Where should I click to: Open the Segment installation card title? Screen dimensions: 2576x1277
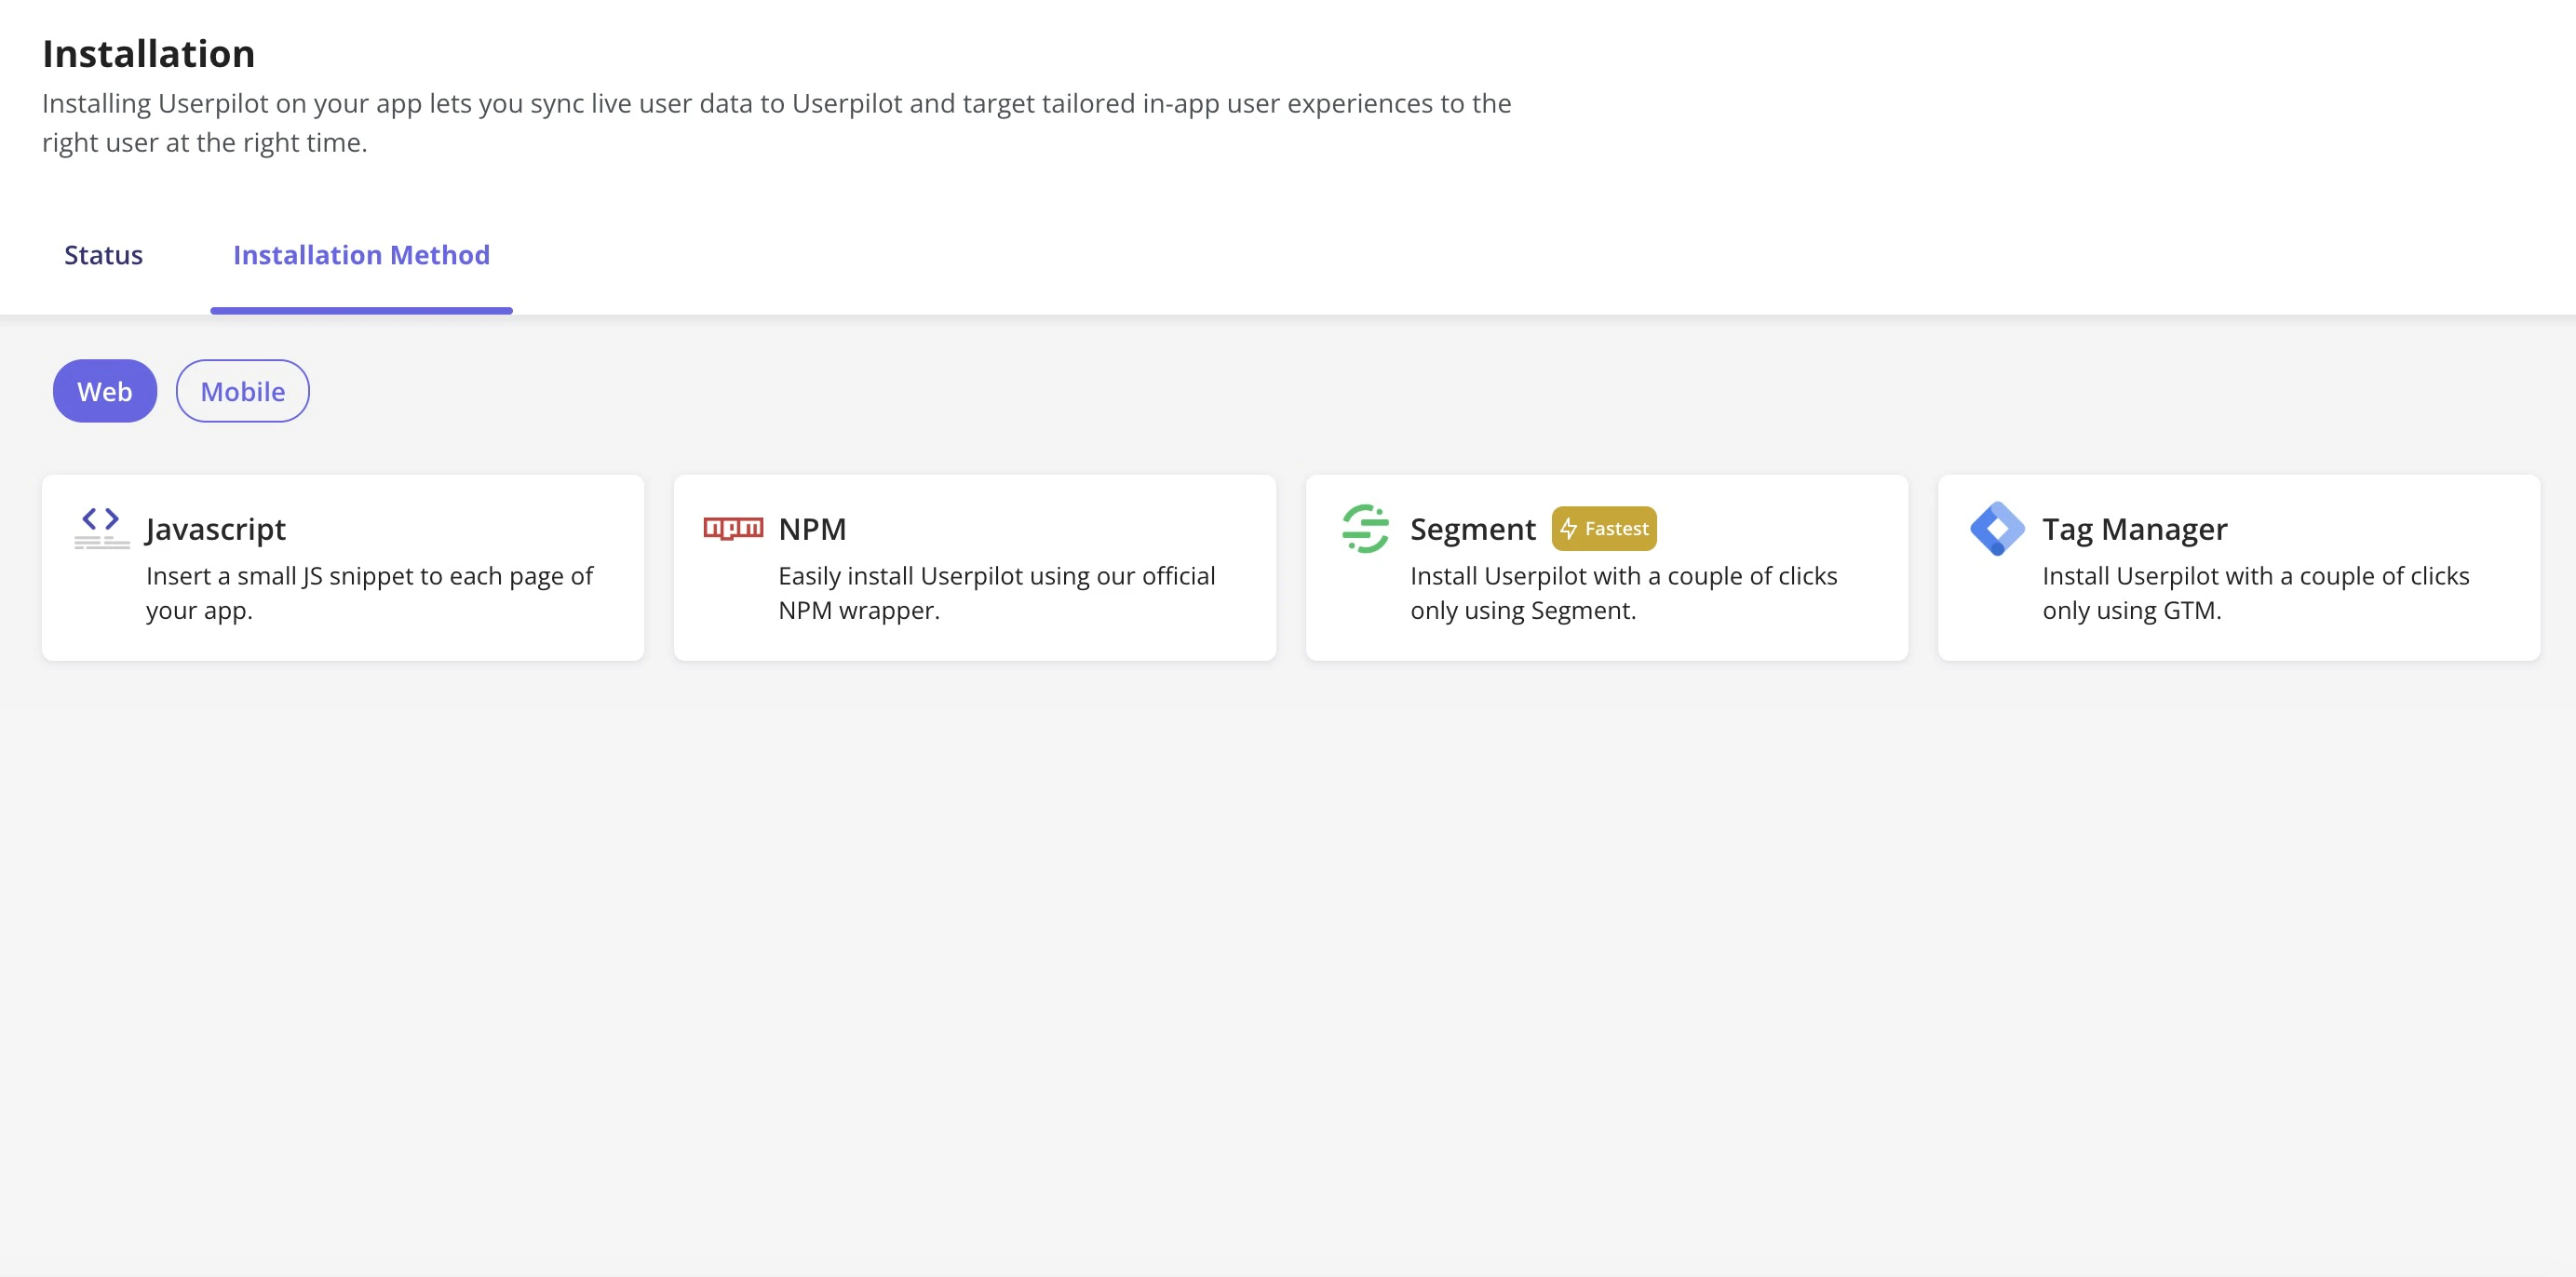tap(1472, 528)
